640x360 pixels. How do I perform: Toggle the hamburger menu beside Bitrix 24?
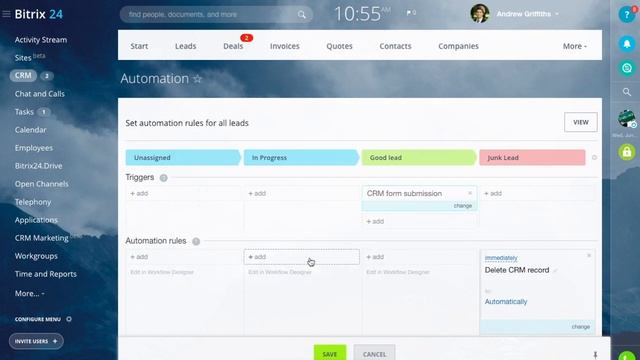tap(6, 14)
